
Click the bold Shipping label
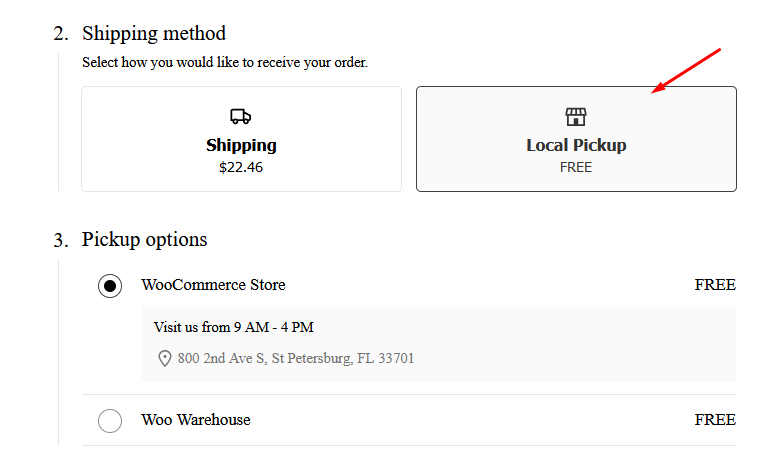241,145
